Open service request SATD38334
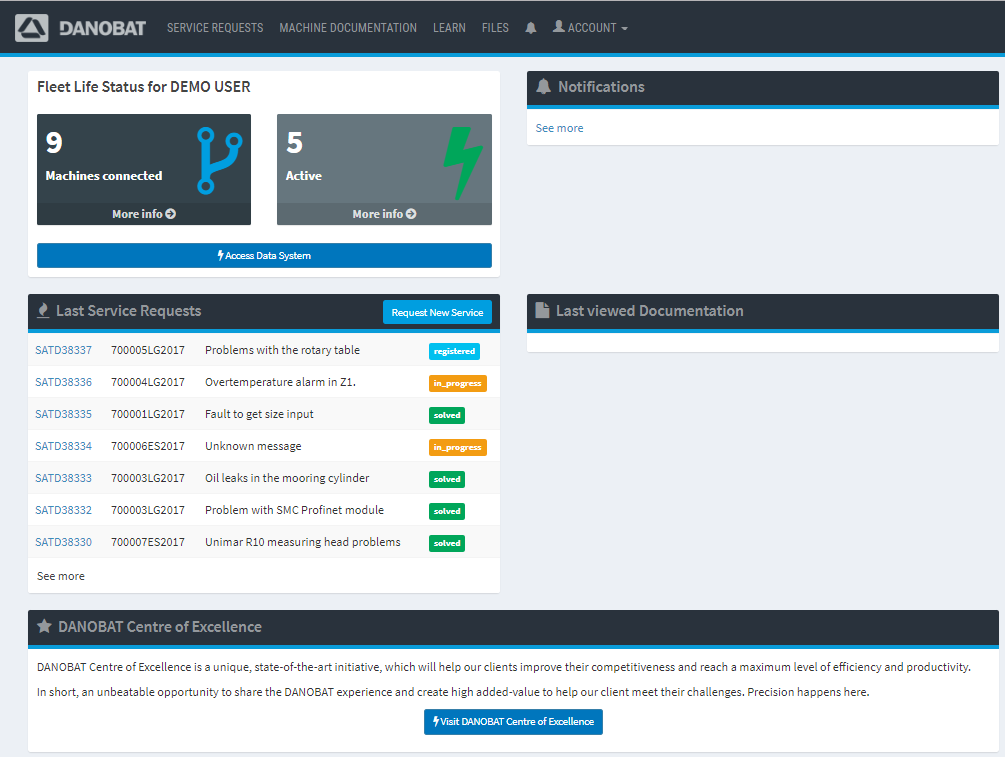 pos(63,446)
